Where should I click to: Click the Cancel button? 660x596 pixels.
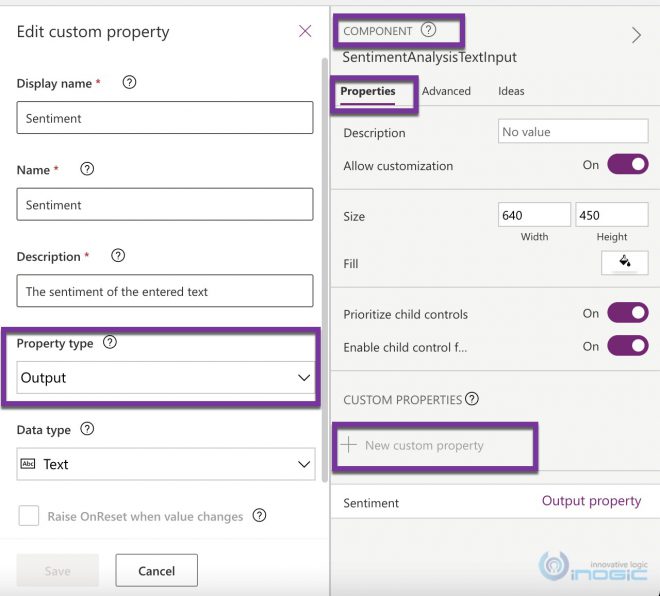[157, 570]
